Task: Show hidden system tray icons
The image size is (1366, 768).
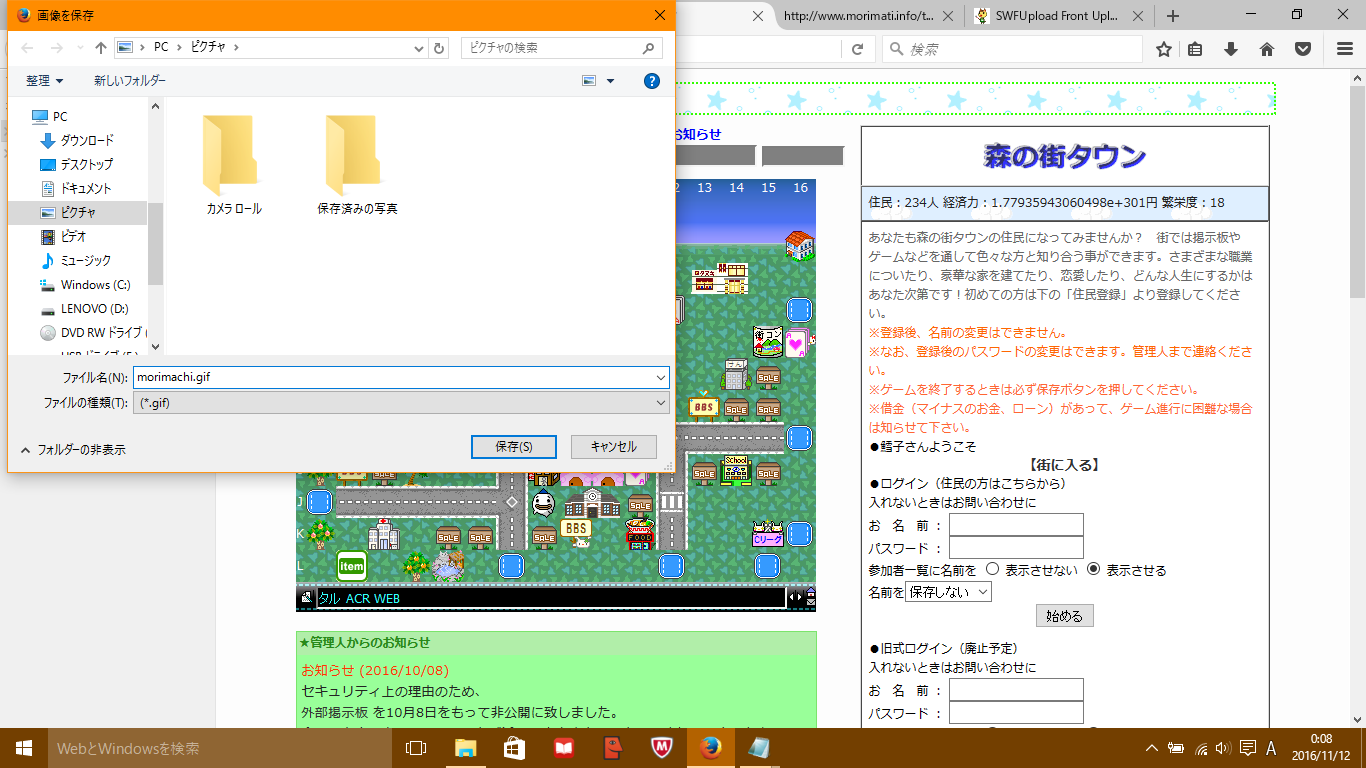Action: pyautogui.click(x=1152, y=748)
